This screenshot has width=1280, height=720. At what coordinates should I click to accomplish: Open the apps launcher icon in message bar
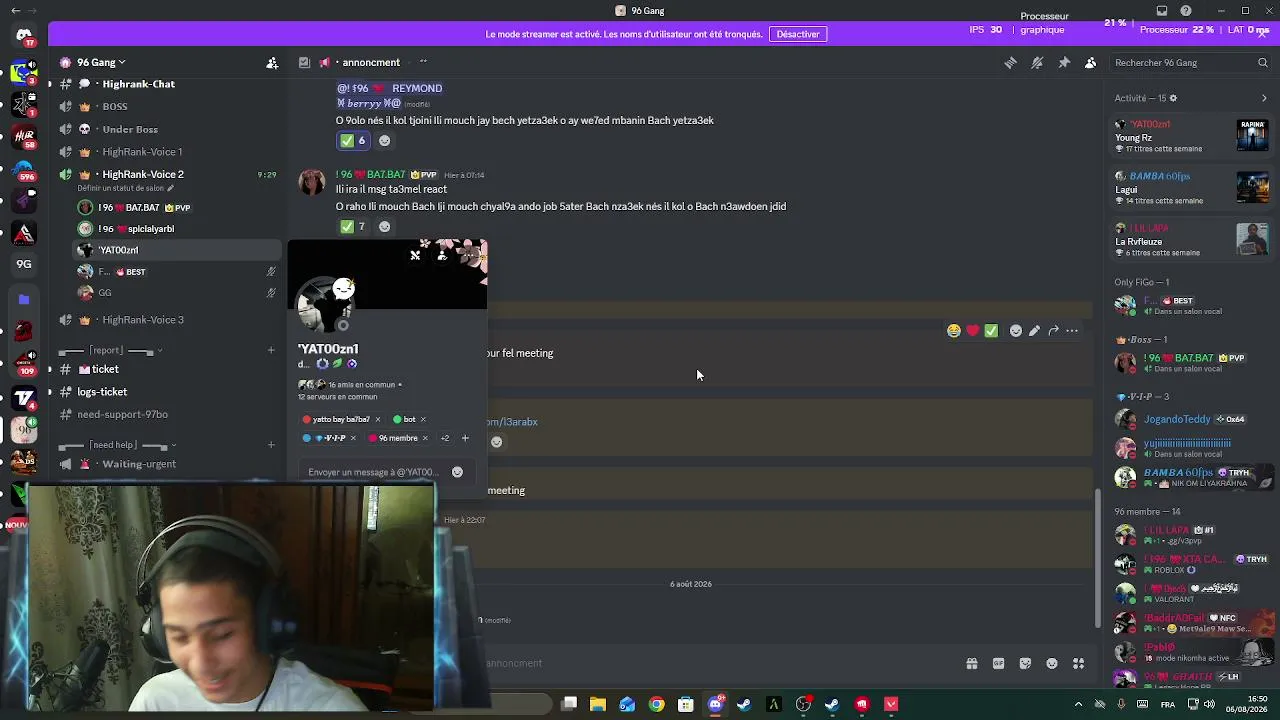point(1079,663)
